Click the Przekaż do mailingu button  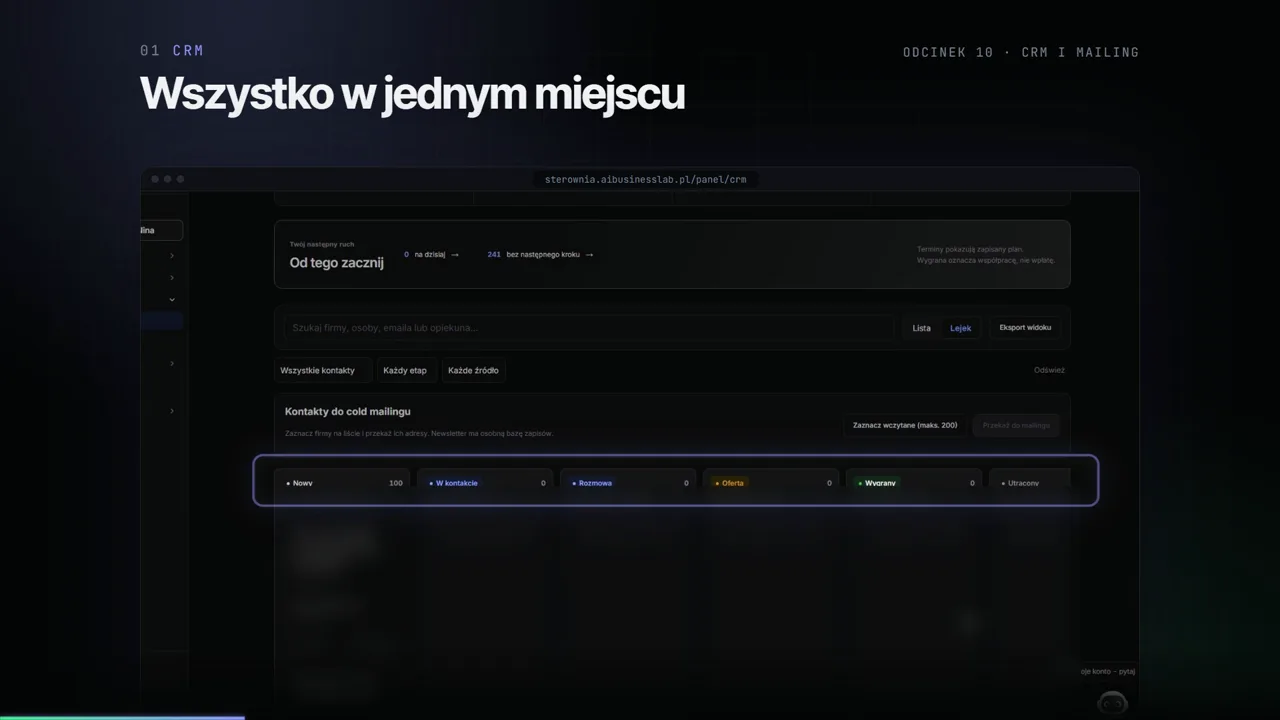1016,425
